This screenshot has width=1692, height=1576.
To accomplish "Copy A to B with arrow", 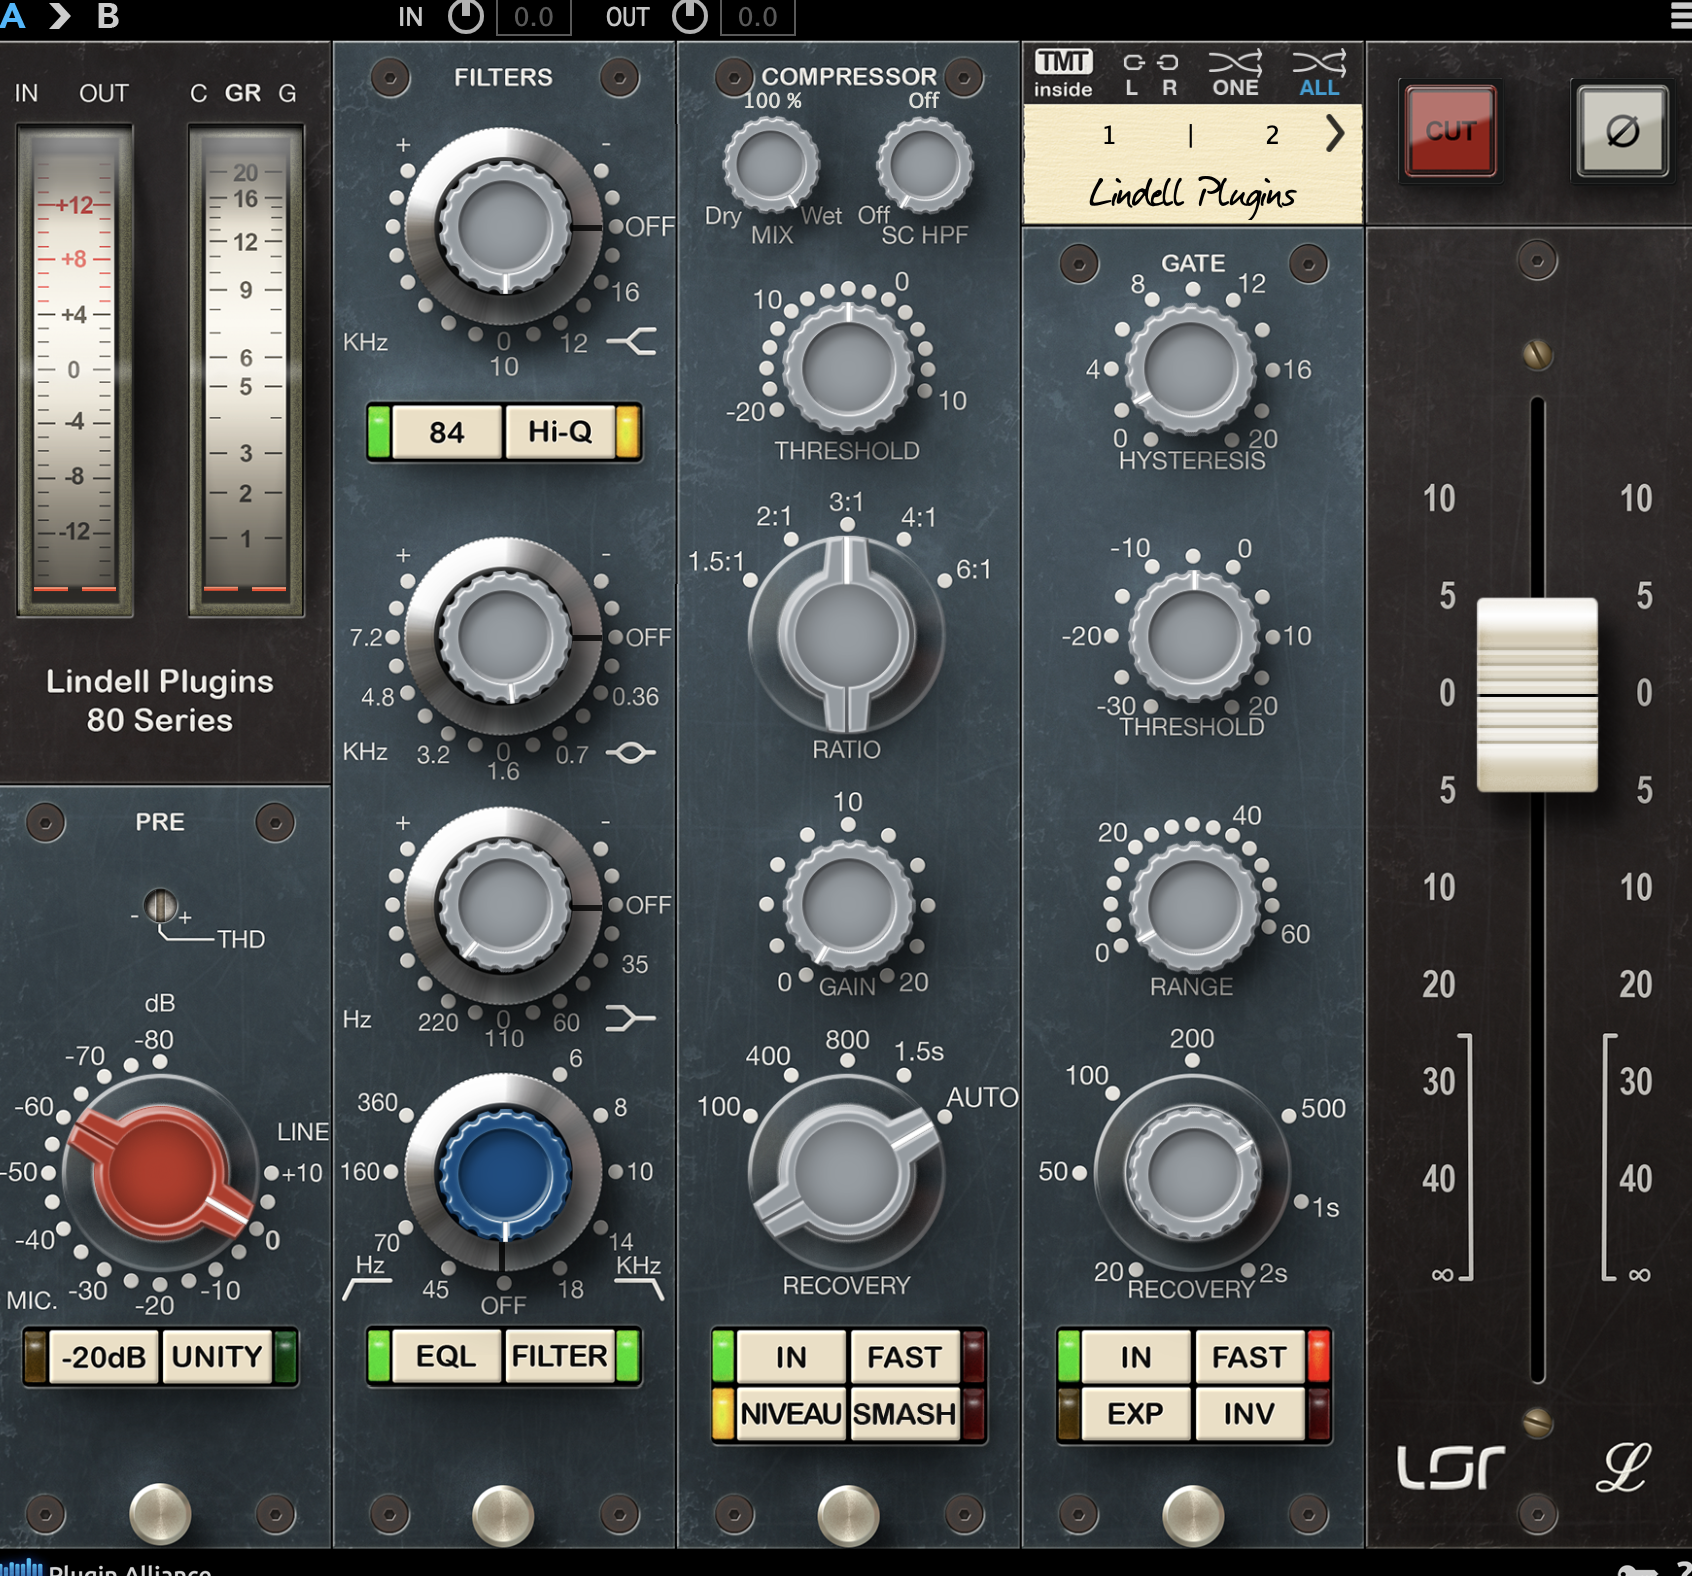I will click(x=60, y=16).
